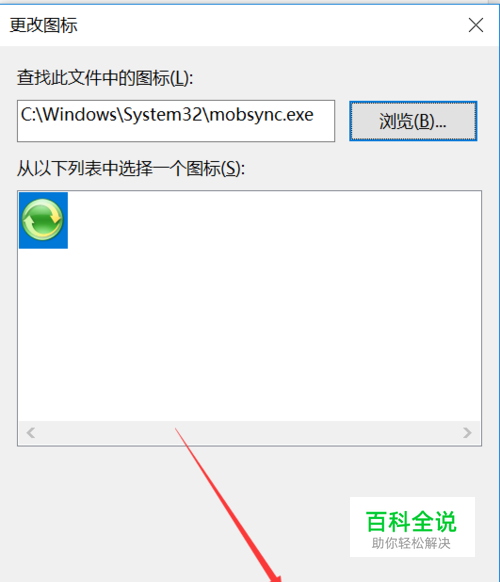
Task: Focus the icon file path input field
Action: coord(176,121)
